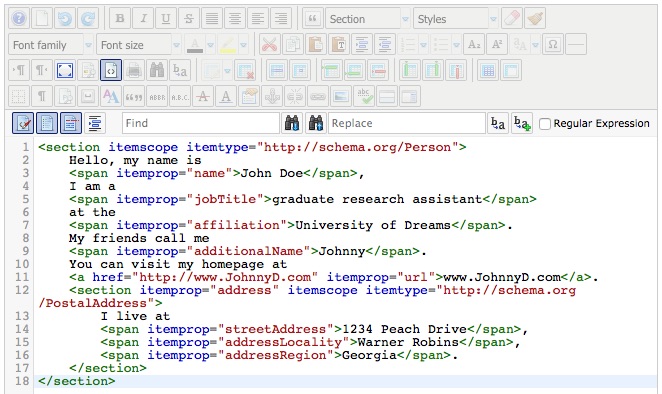This screenshot has height=394, width=662.
Task: Apply justify full alignment
Action: 212,19
